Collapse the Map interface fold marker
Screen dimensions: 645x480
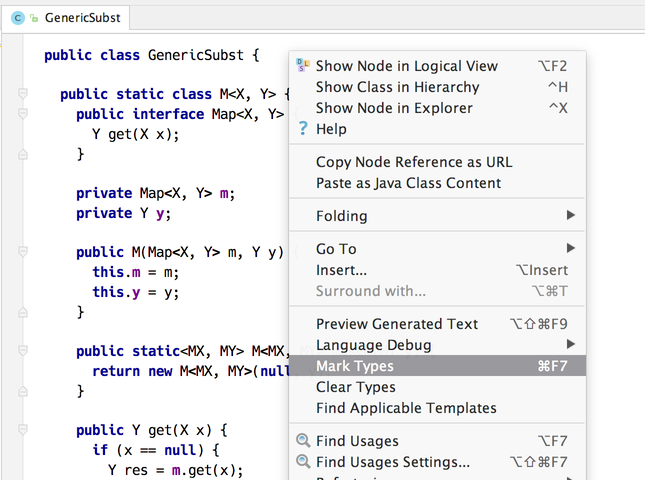(23, 113)
